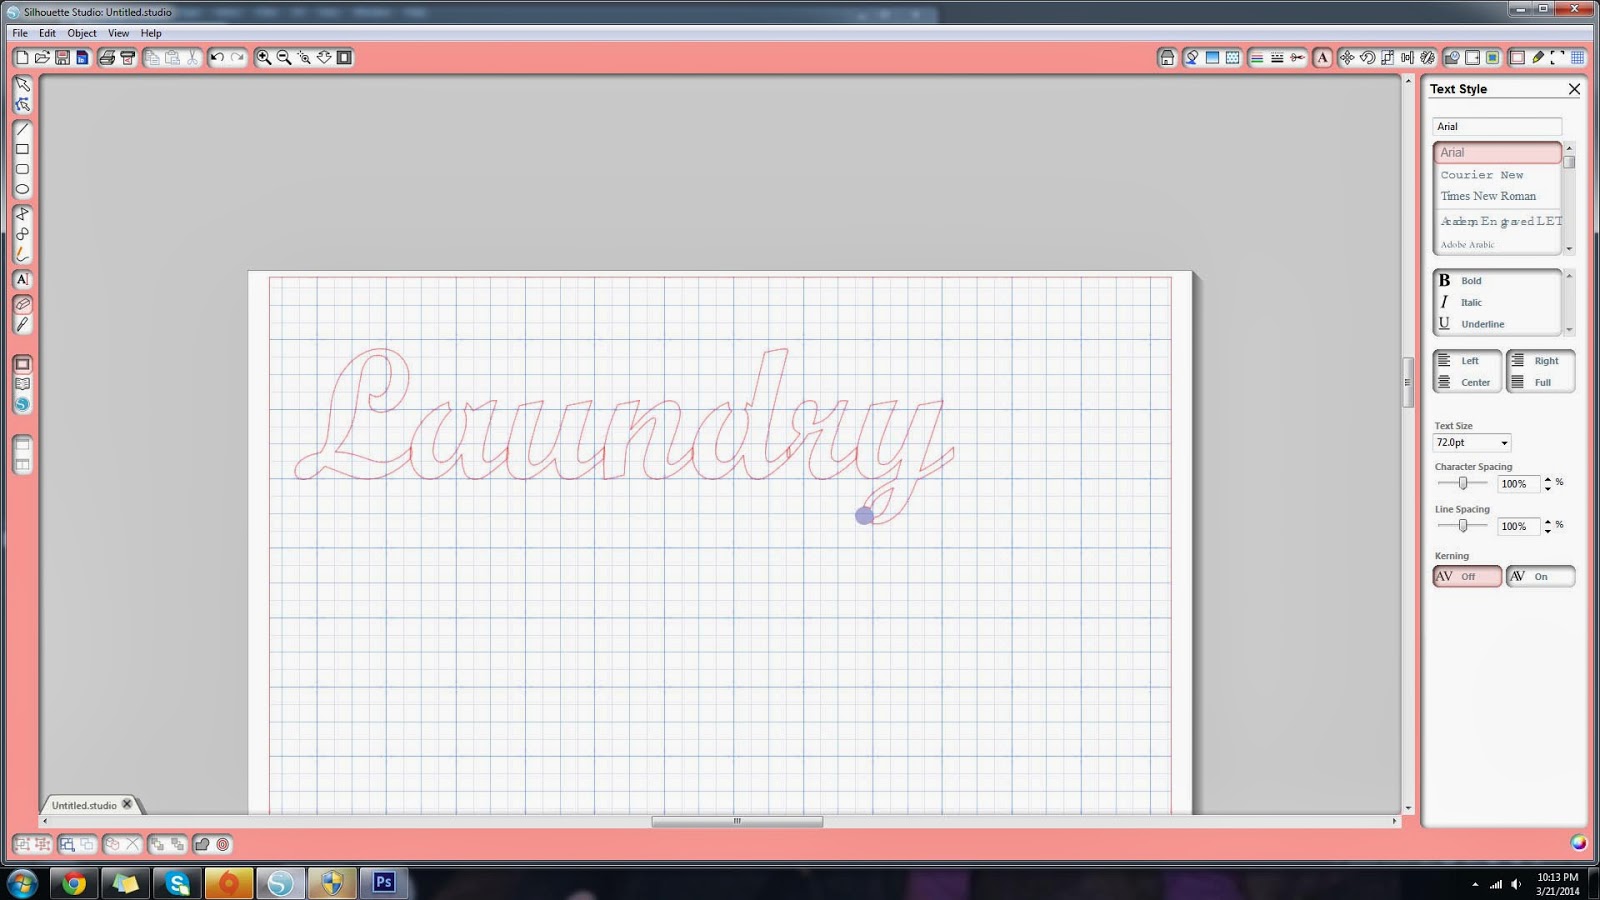
Task: Activate the selection zoom tool
Action: [304, 58]
